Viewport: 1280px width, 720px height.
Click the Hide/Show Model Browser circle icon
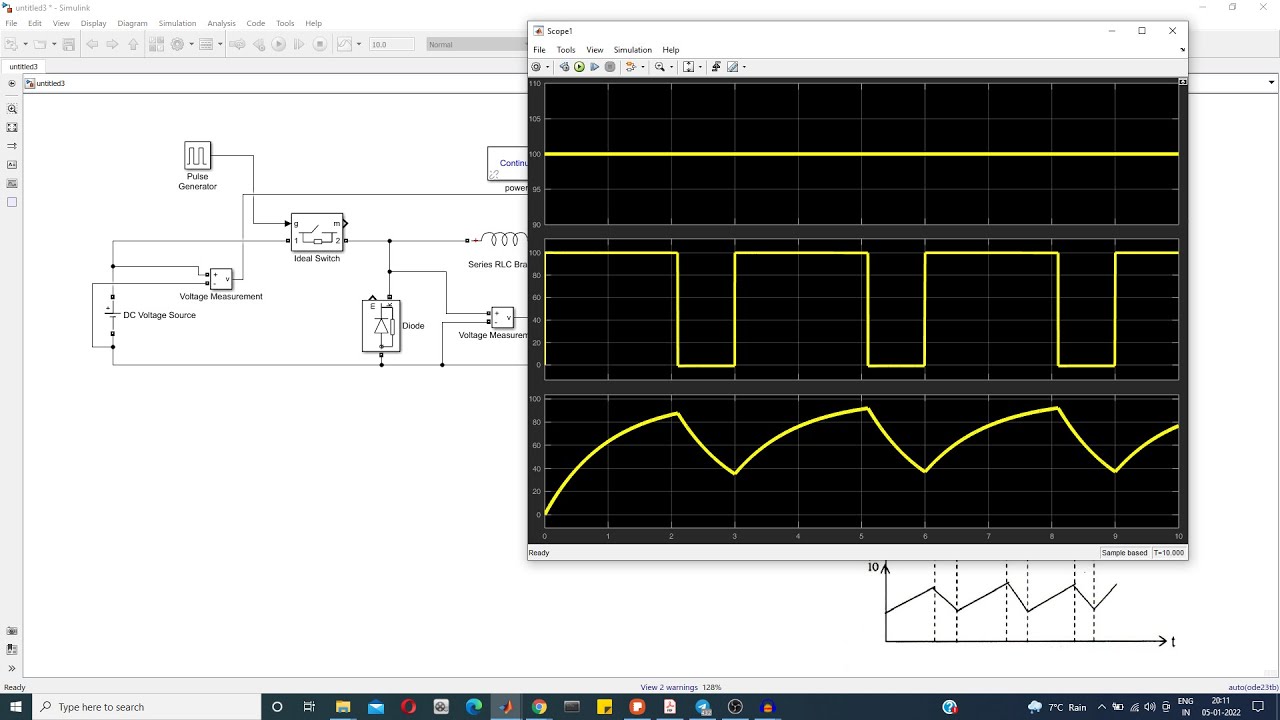(x=12, y=84)
